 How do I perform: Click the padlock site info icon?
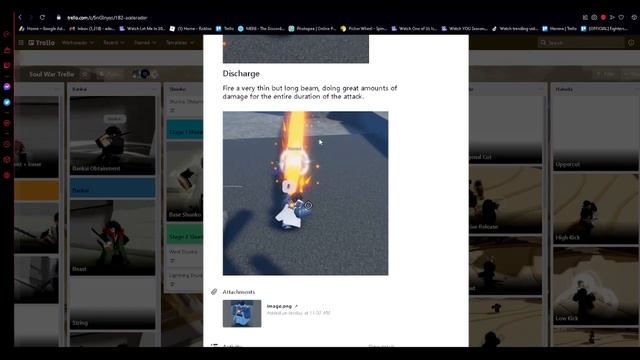point(58,18)
